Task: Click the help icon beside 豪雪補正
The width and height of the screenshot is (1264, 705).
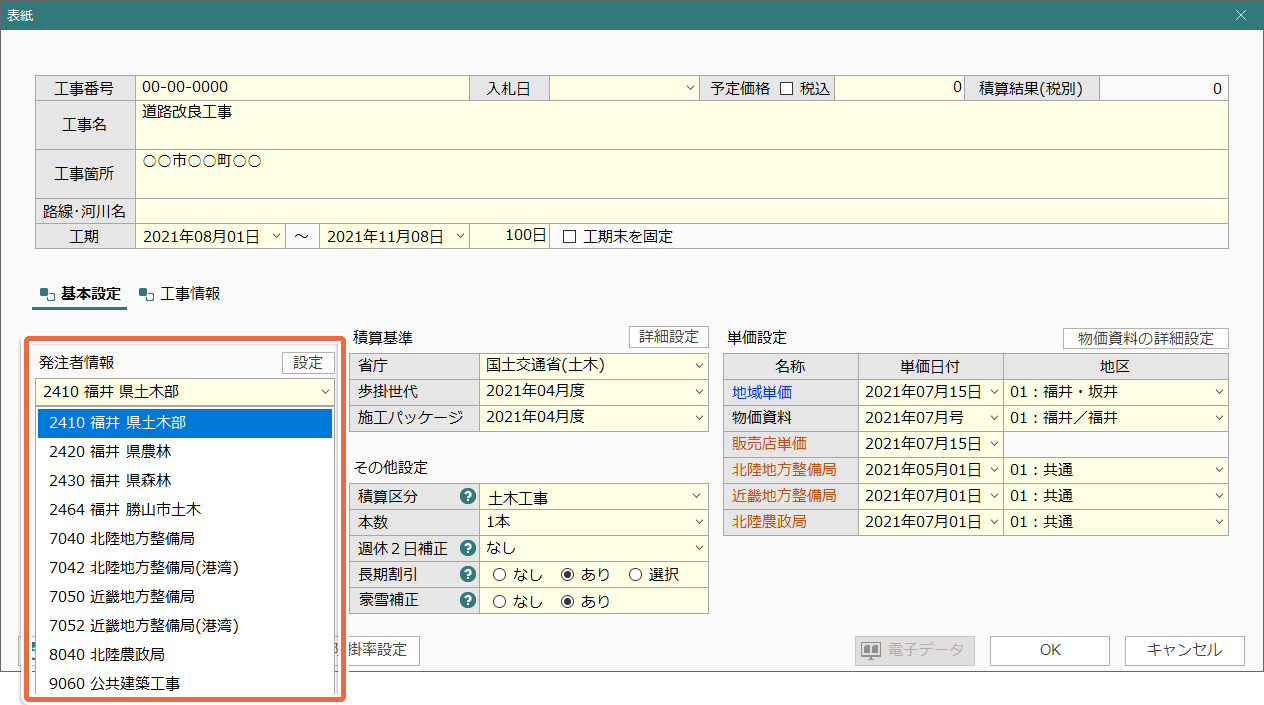Action: pyautogui.click(x=466, y=600)
